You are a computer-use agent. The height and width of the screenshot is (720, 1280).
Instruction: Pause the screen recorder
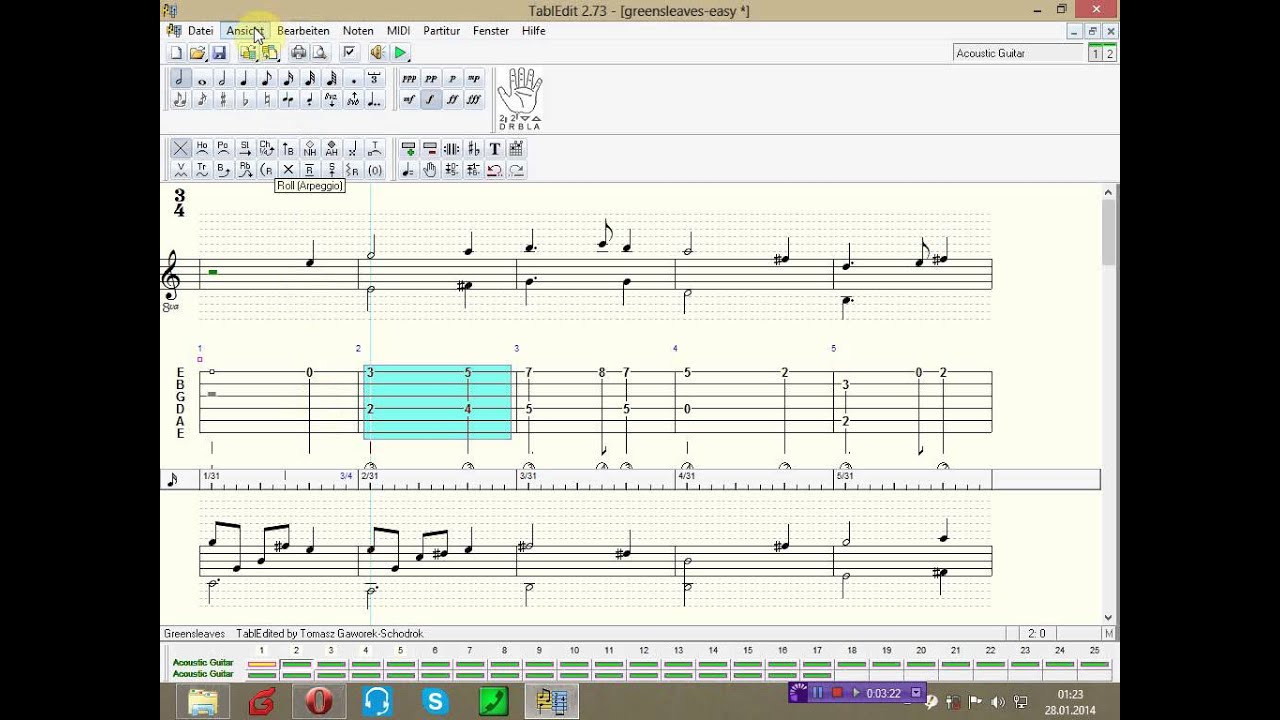tap(817, 692)
